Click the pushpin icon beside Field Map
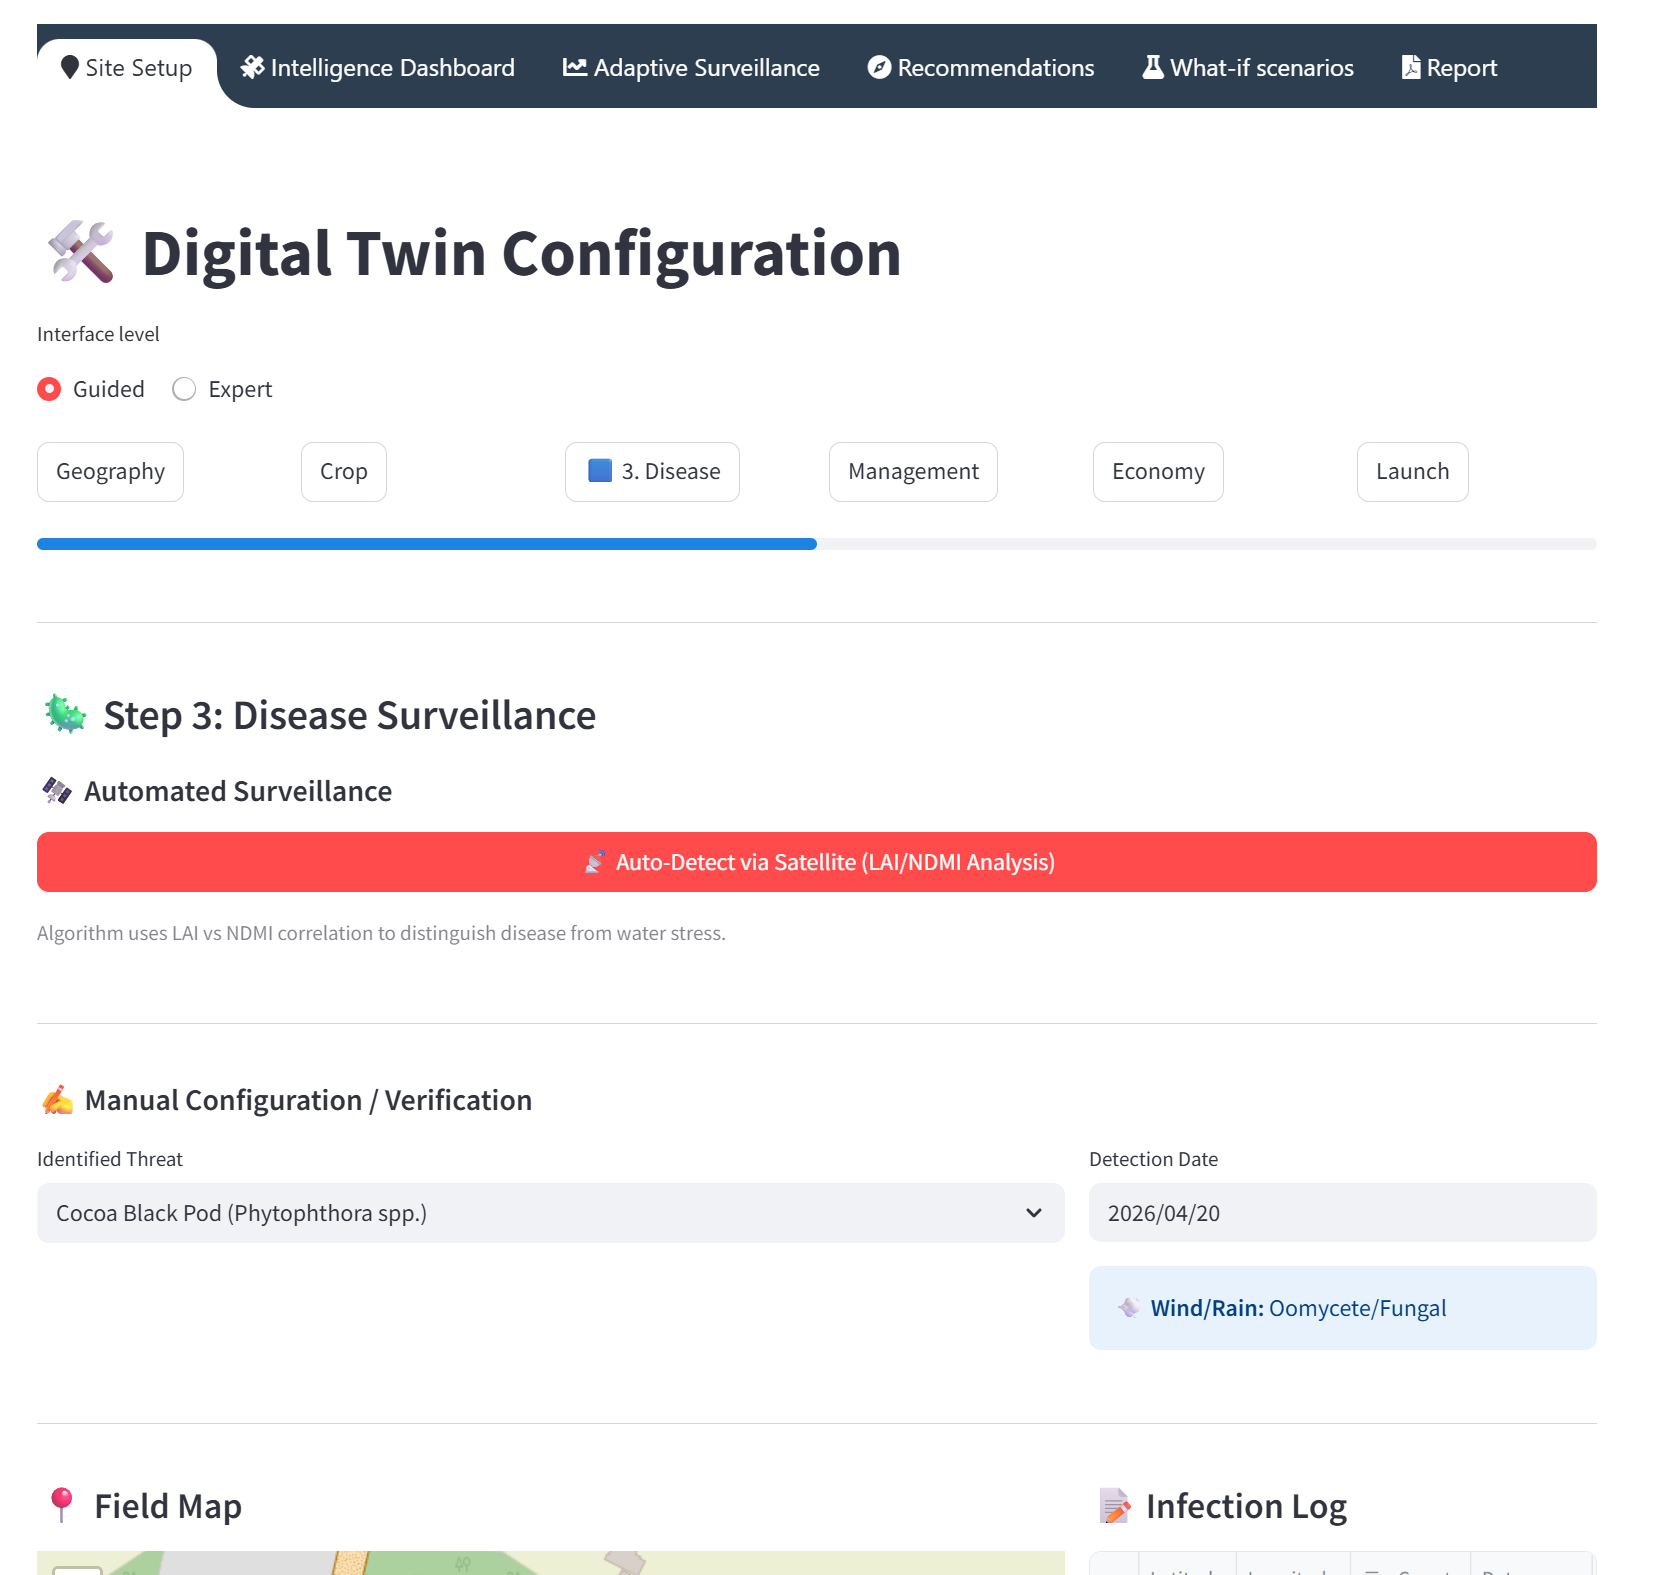 tap(61, 1506)
